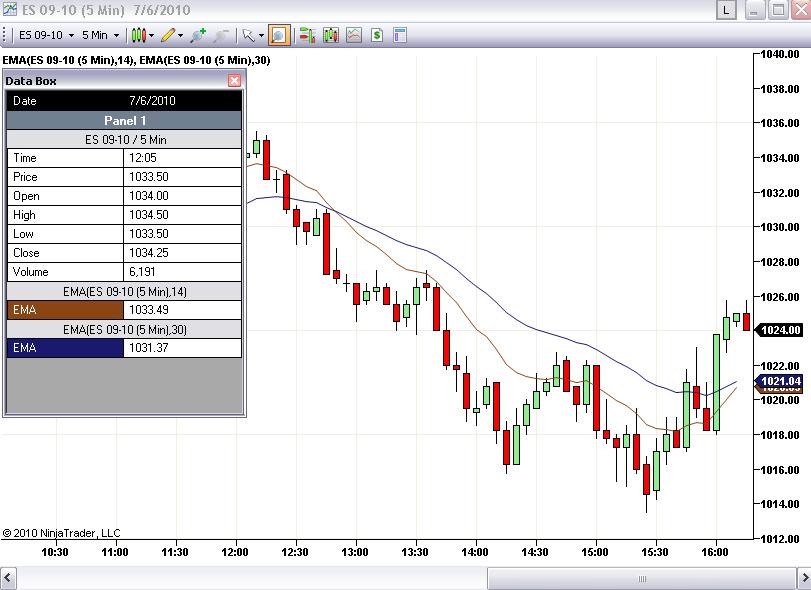Click the EMA(ES 09-10 (5 Min),30) header row

[x=124, y=329]
